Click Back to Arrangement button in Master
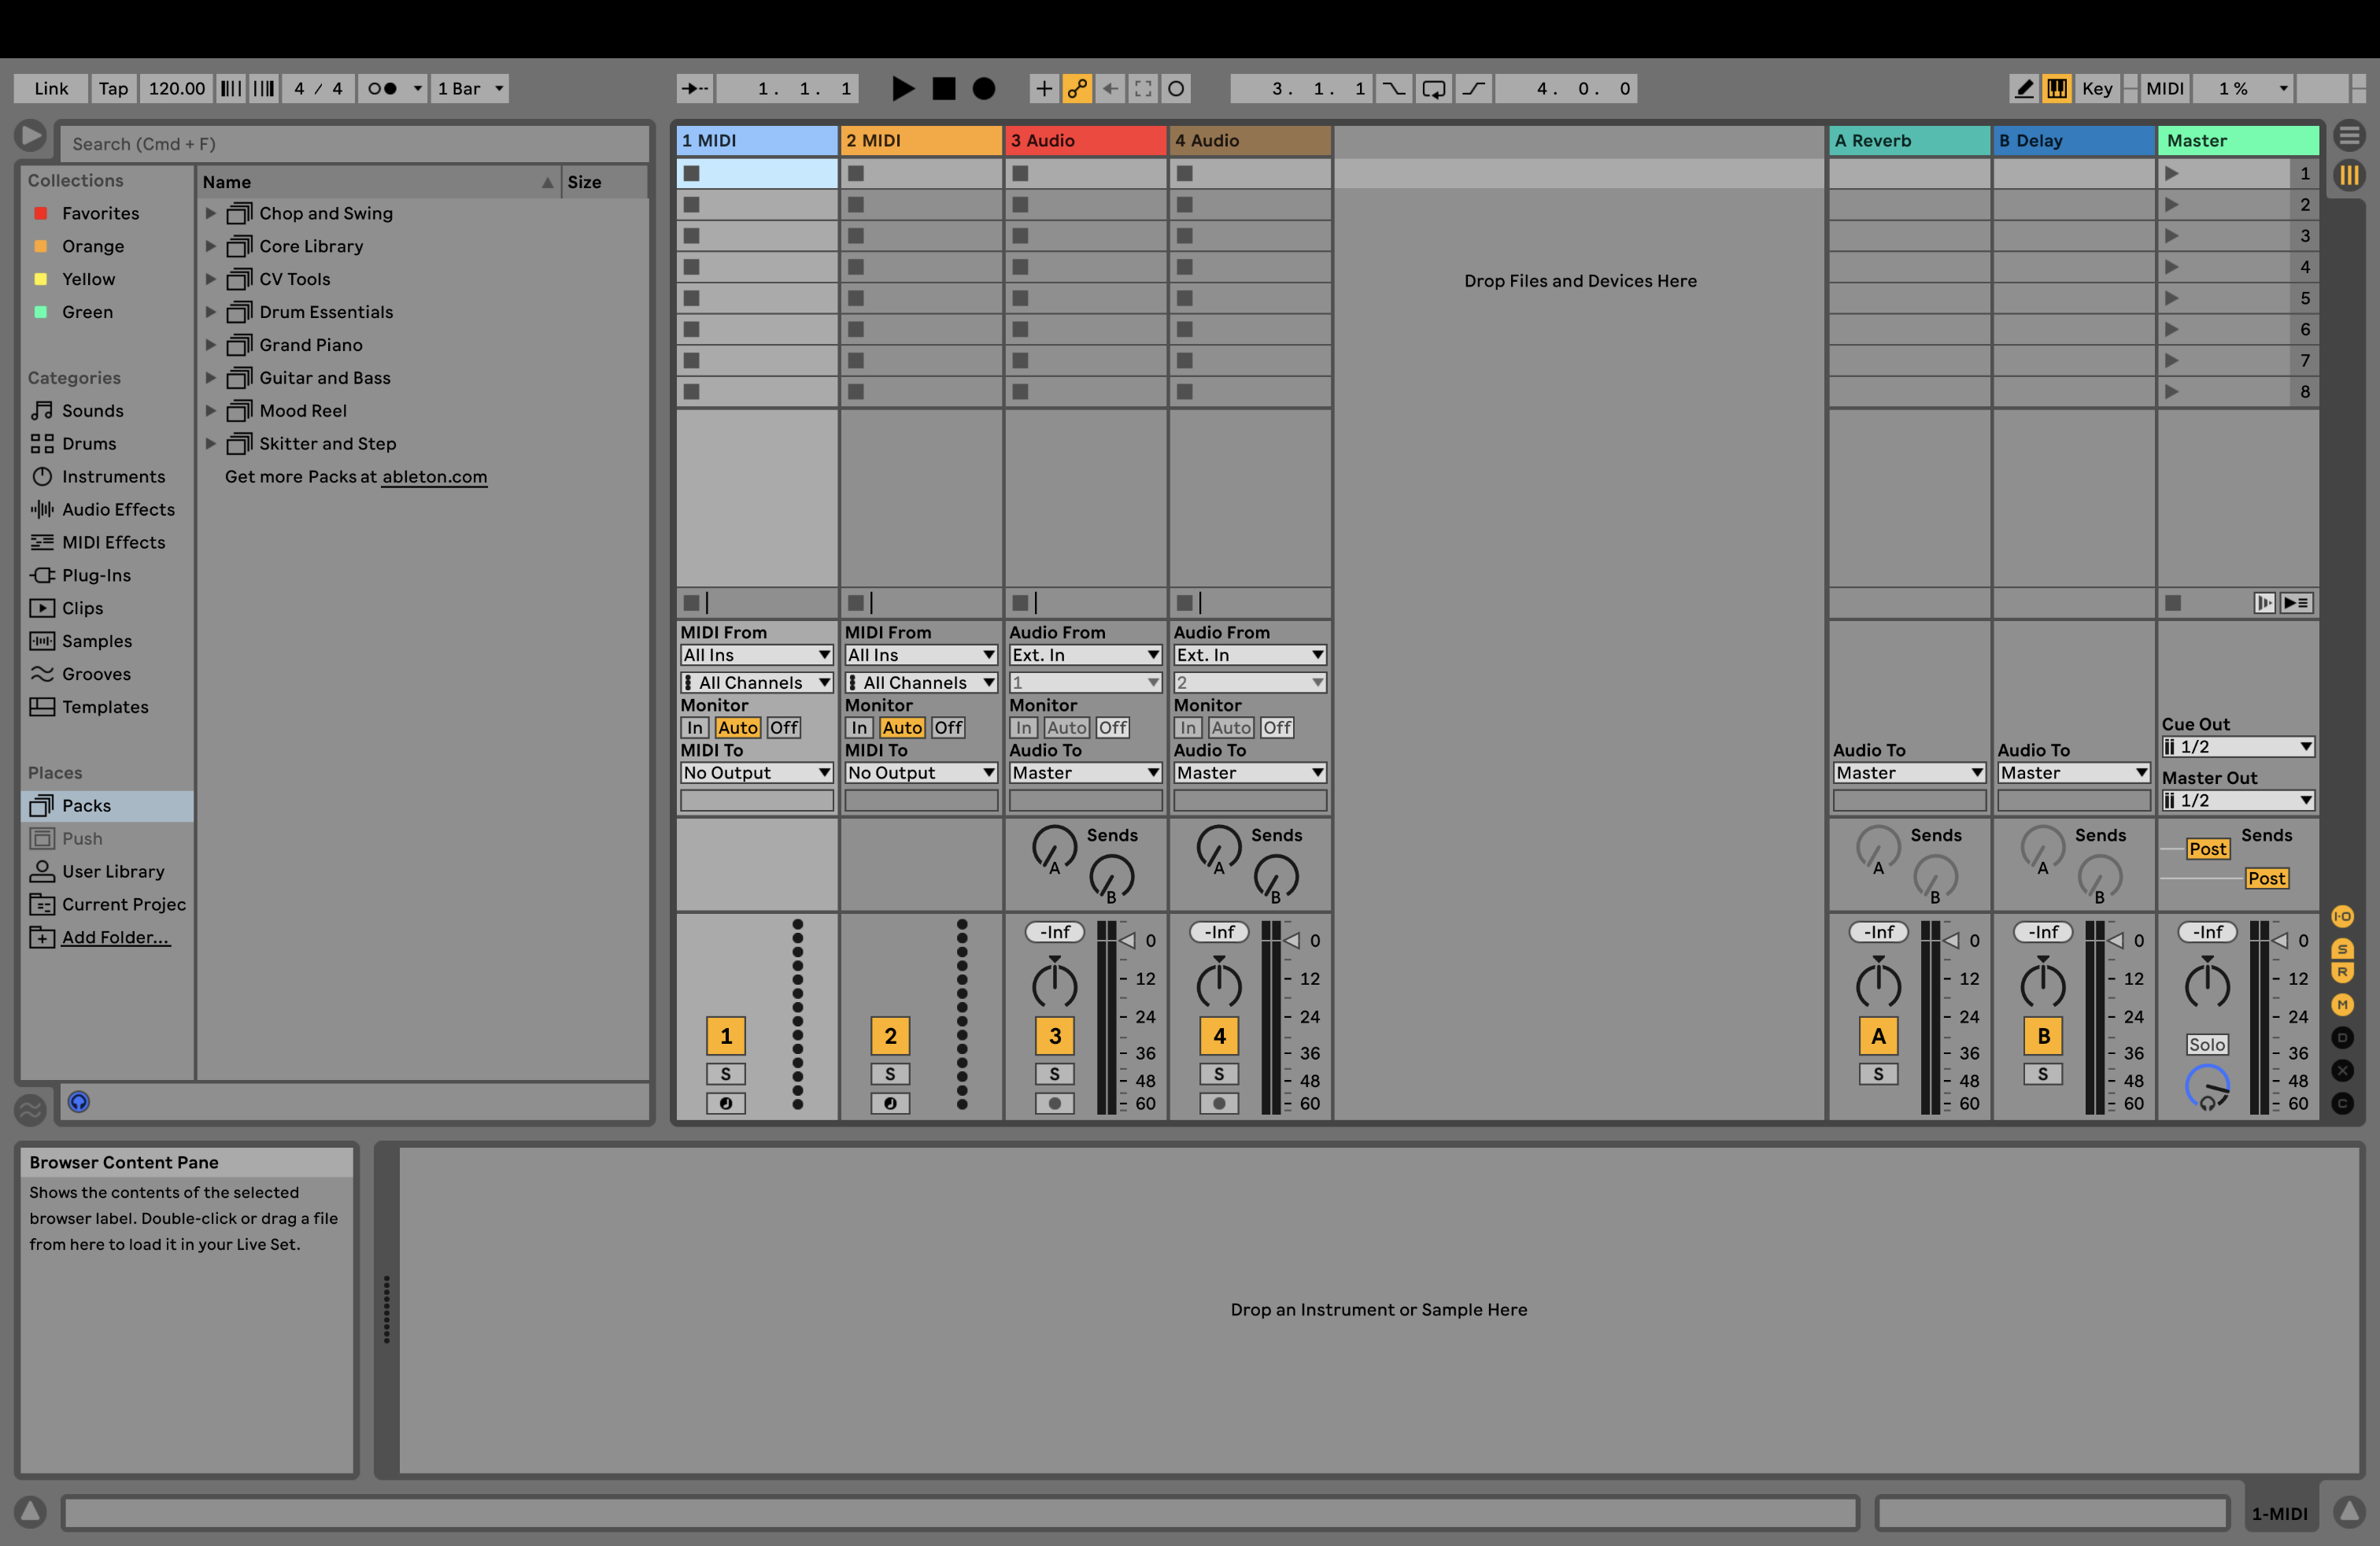The width and height of the screenshot is (2380, 1546). [x=2297, y=603]
